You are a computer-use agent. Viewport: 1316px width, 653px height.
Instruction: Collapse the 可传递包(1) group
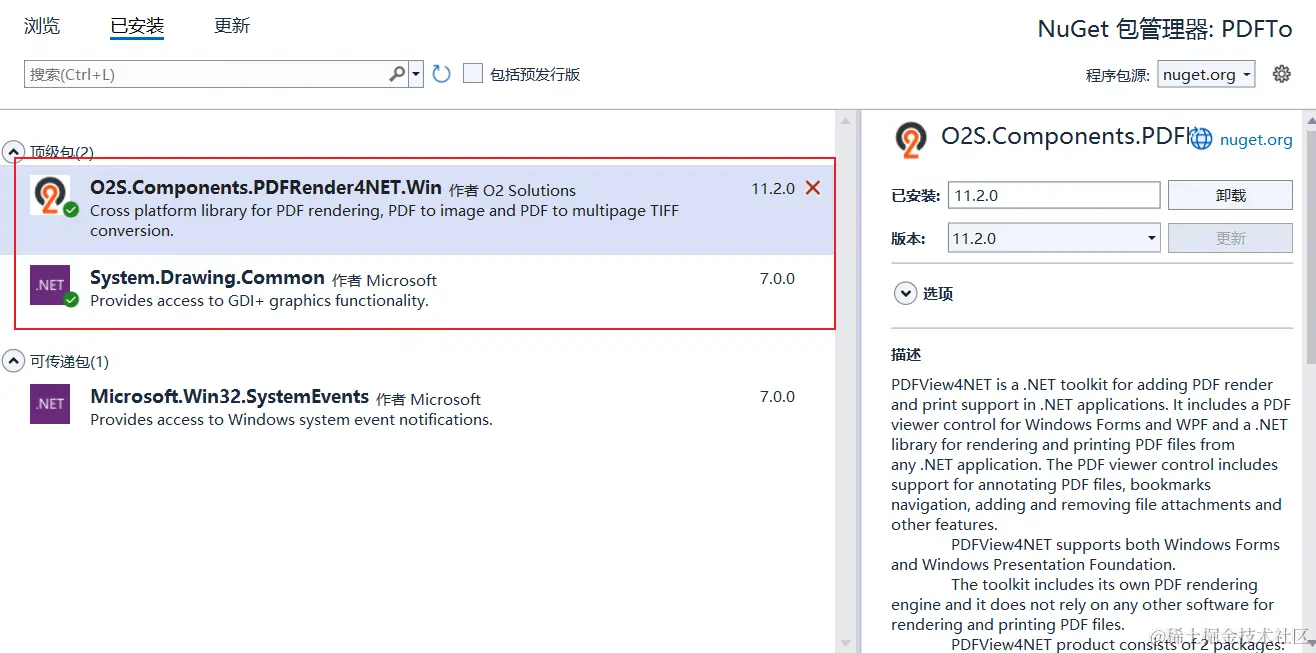coord(14,361)
